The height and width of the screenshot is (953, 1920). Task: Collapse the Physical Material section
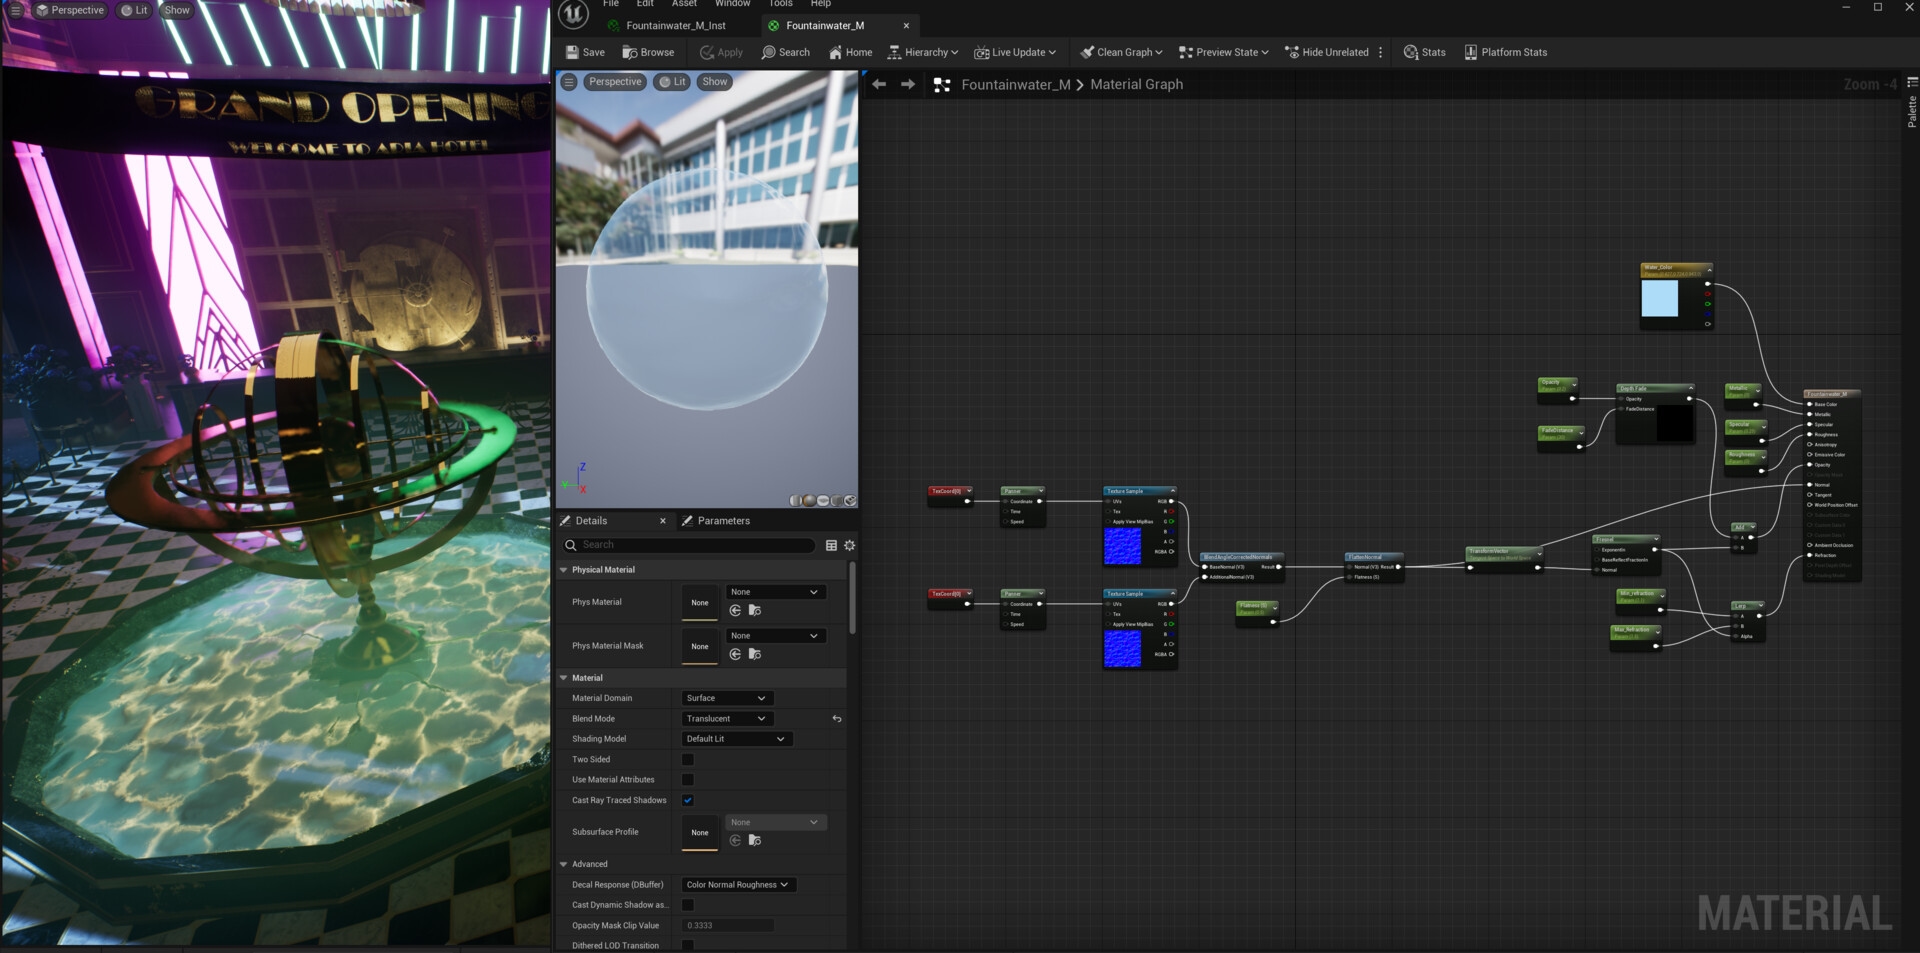[x=564, y=570]
